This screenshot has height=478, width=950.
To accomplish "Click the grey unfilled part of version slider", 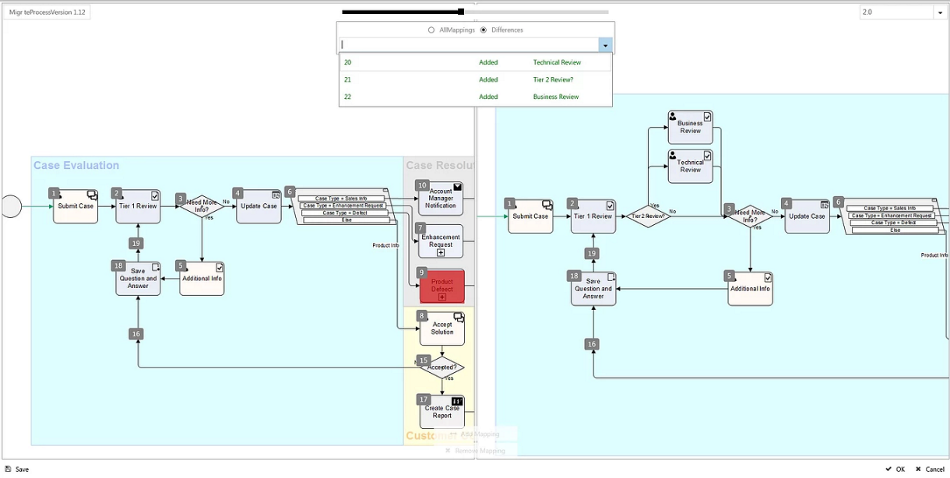I will click(x=536, y=12).
